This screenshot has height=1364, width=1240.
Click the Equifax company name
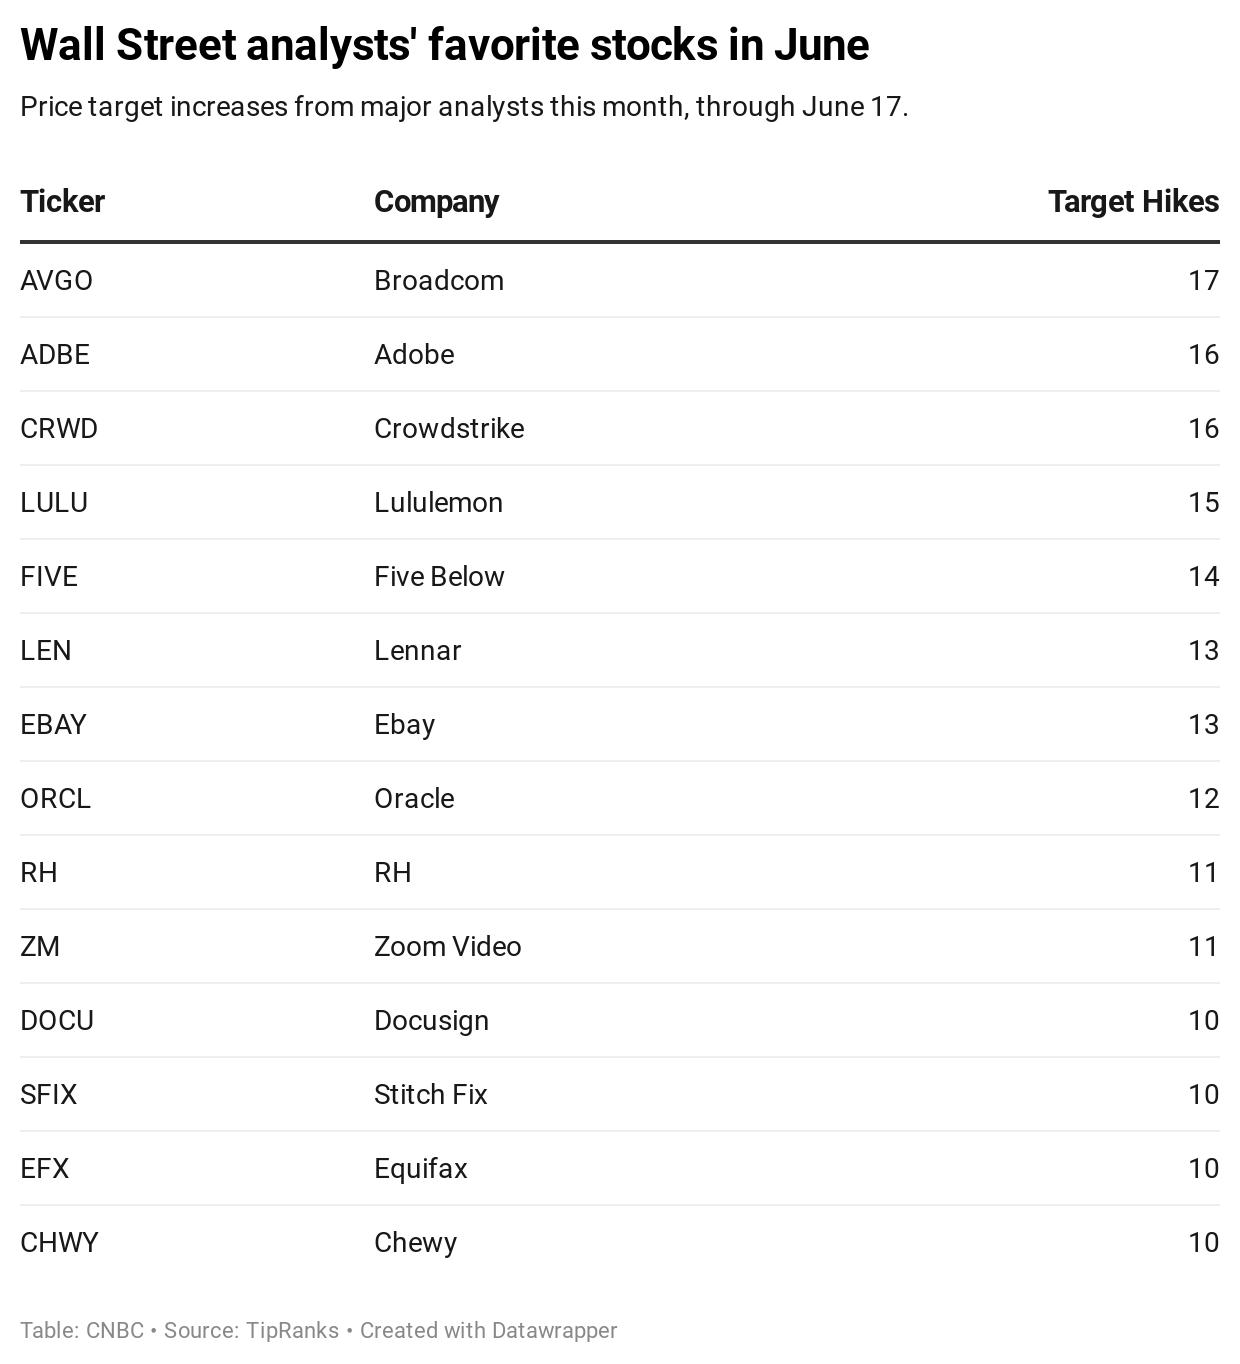(420, 1169)
